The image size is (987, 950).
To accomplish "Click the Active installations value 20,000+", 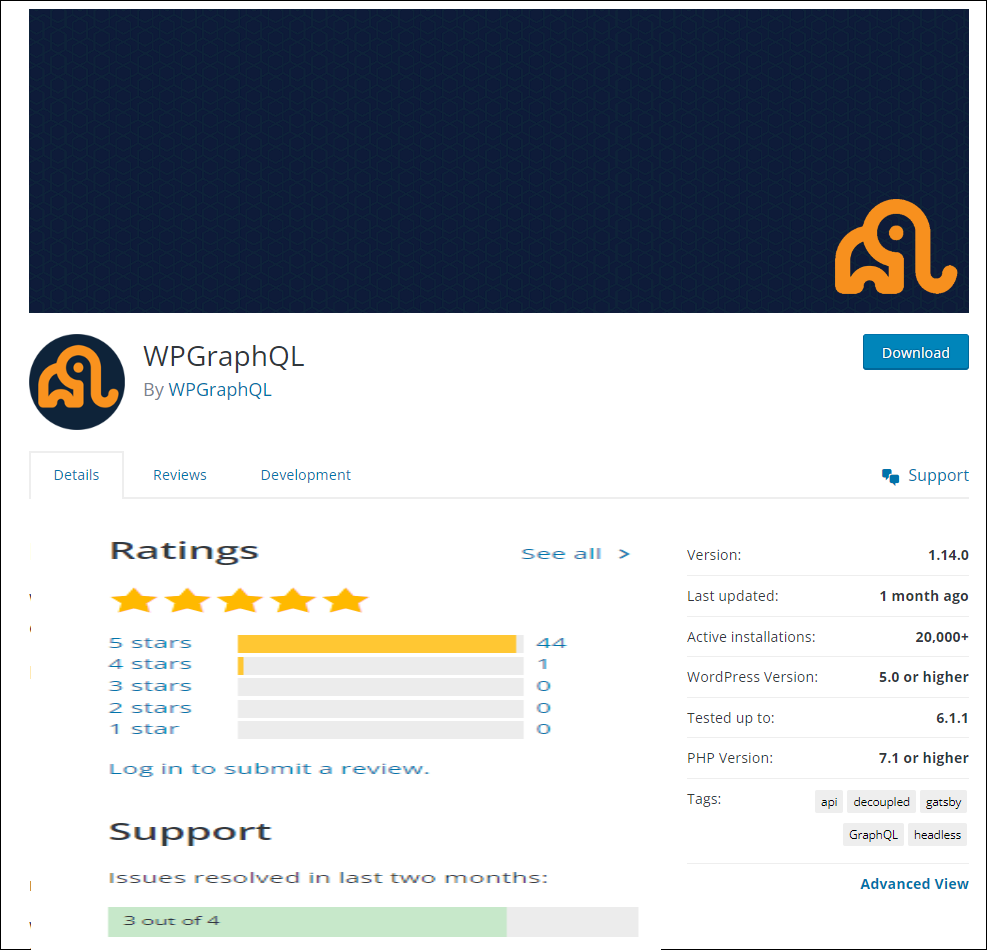I will point(942,637).
